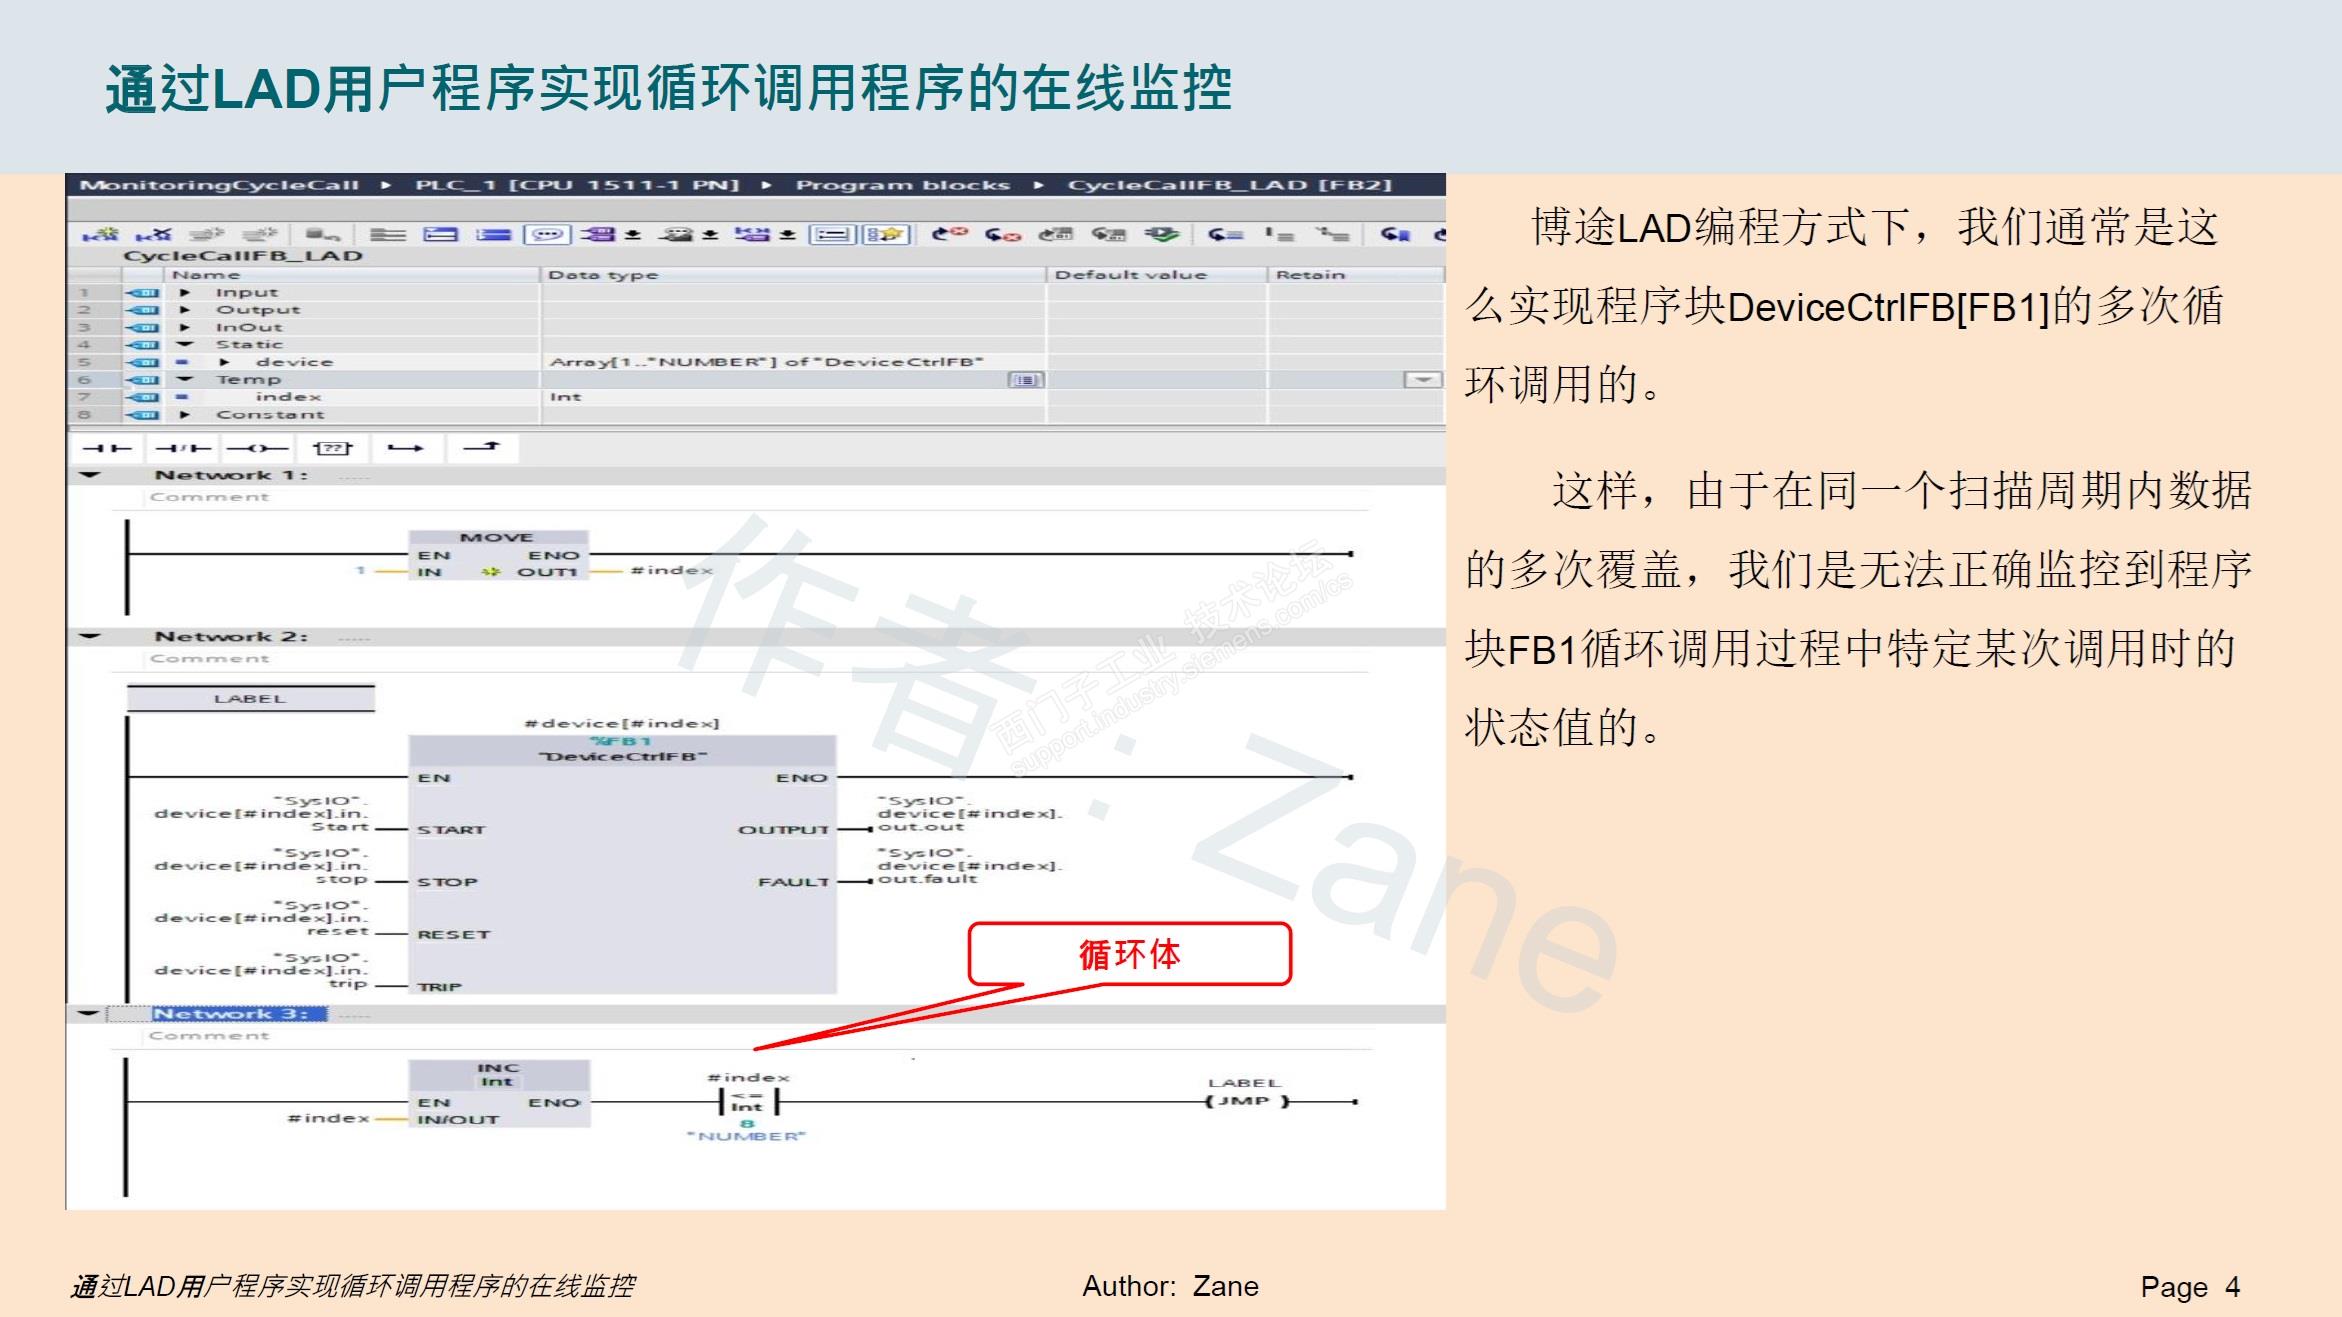This screenshot has height=1317, width=2342.
Task: Collapse Network 2 with its triangle
Action: pyautogui.click(x=90, y=636)
